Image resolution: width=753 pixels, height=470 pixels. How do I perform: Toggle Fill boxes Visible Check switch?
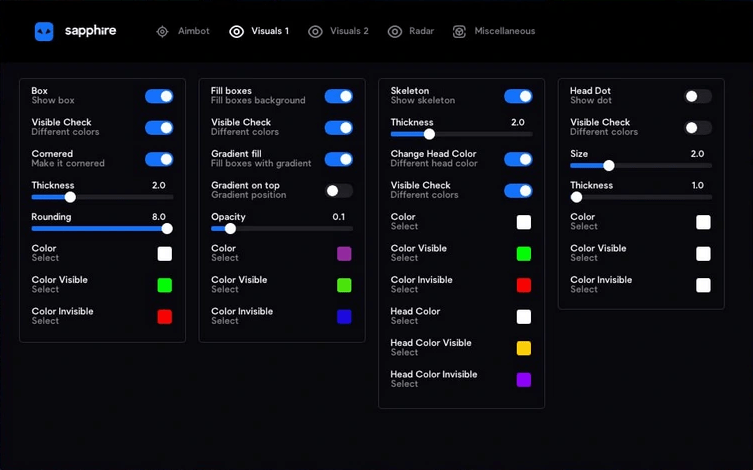[x=339, y=128]
